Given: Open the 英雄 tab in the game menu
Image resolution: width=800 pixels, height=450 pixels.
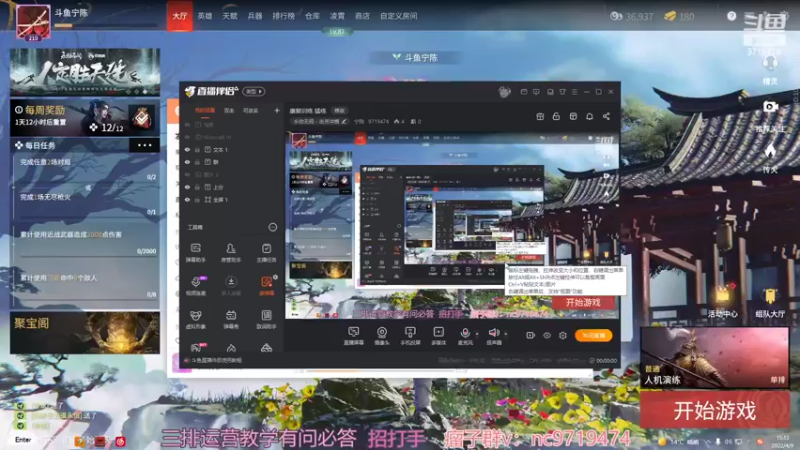Looking at the screenshot, I should [x=205, y=16].
